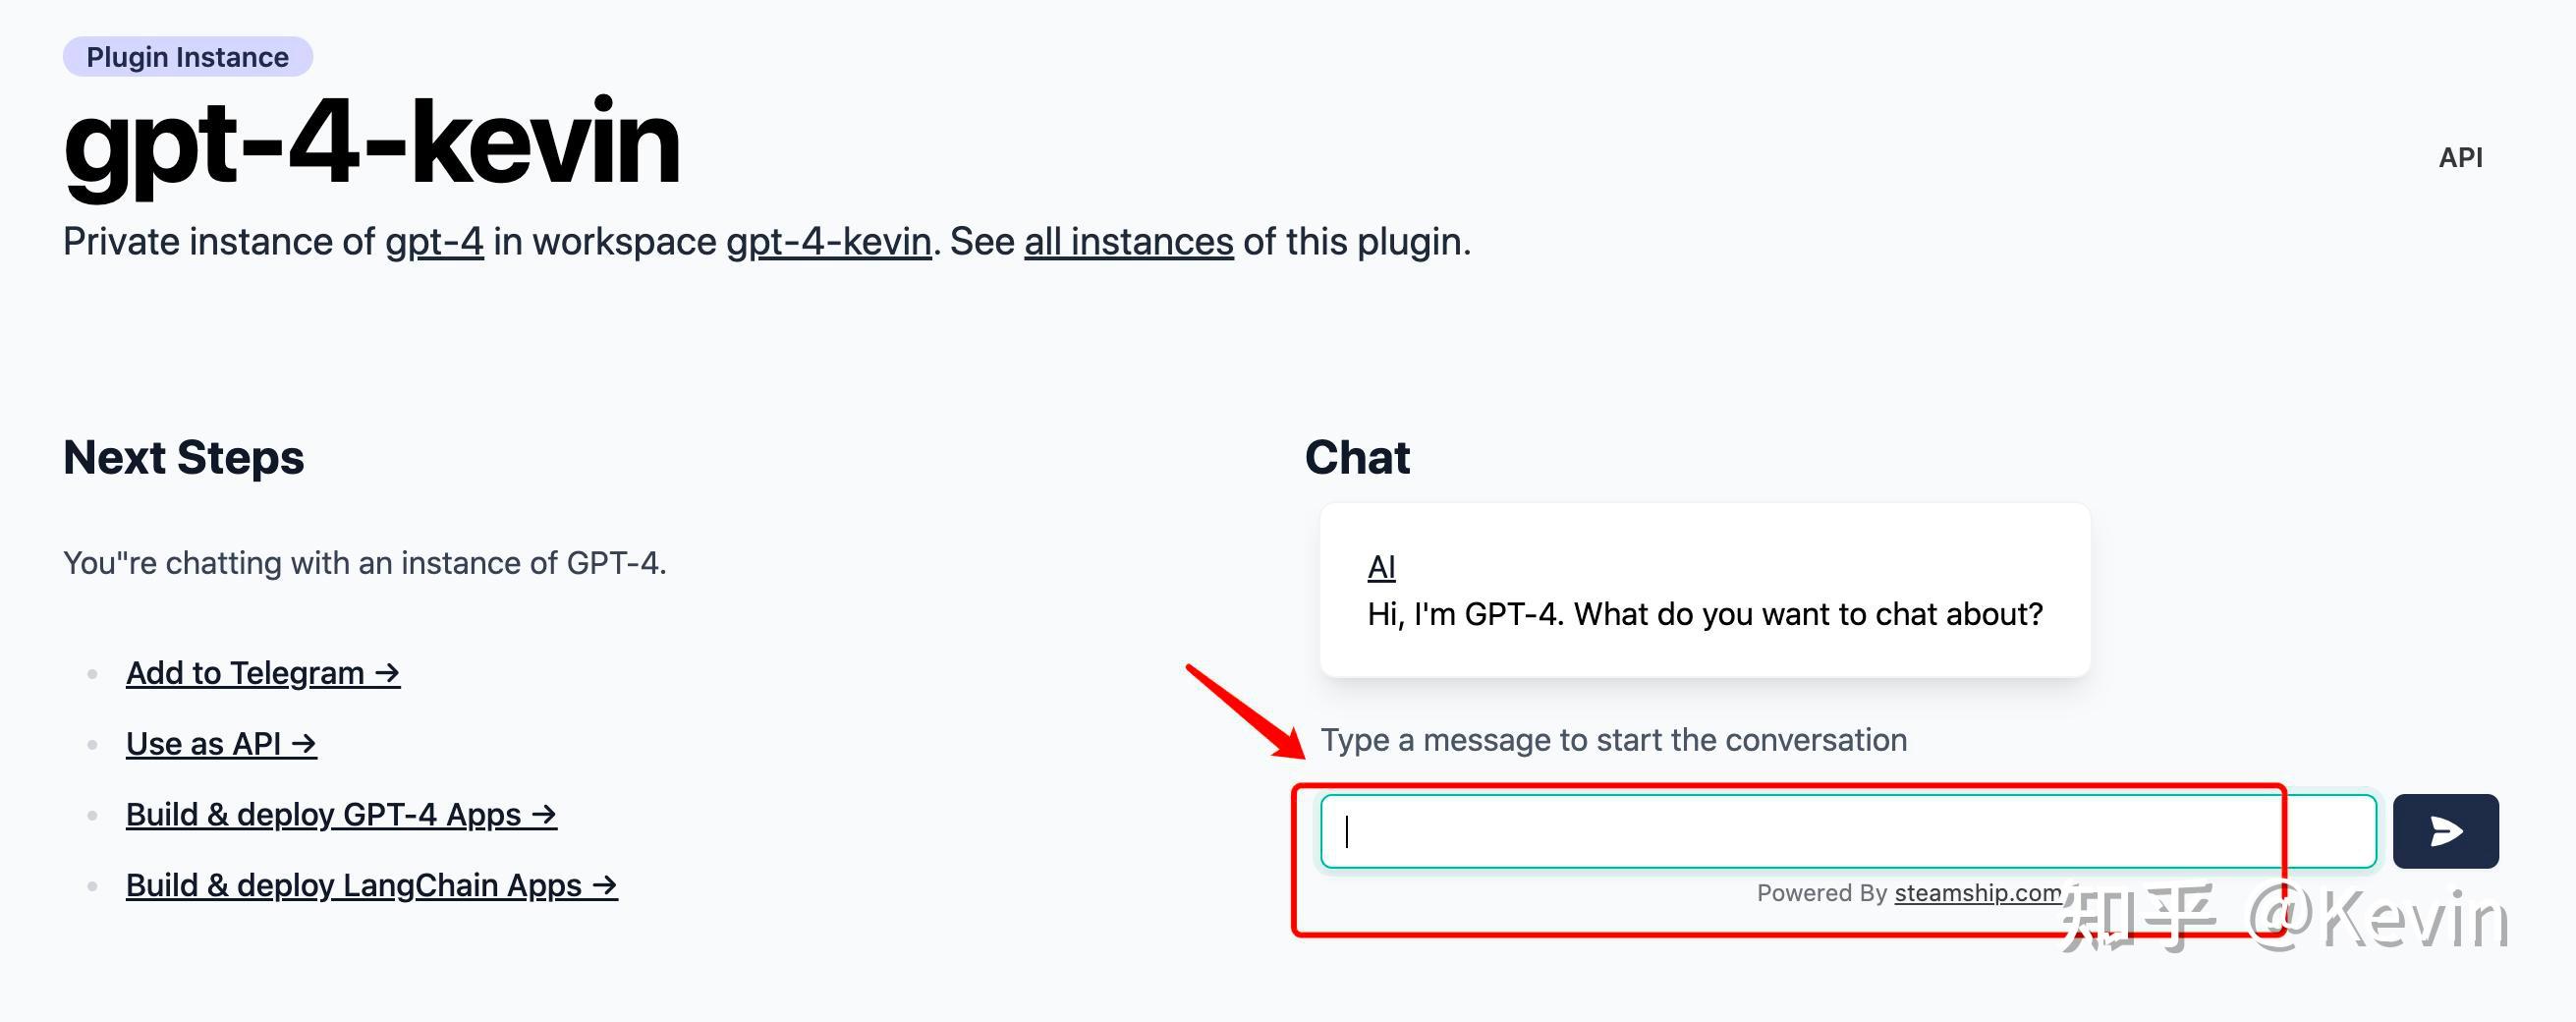The width and height of the screenshot is (2576, 1022).
Task: Open Build & deploy GPT-4 Apps link
Action: tap(340, 815)
